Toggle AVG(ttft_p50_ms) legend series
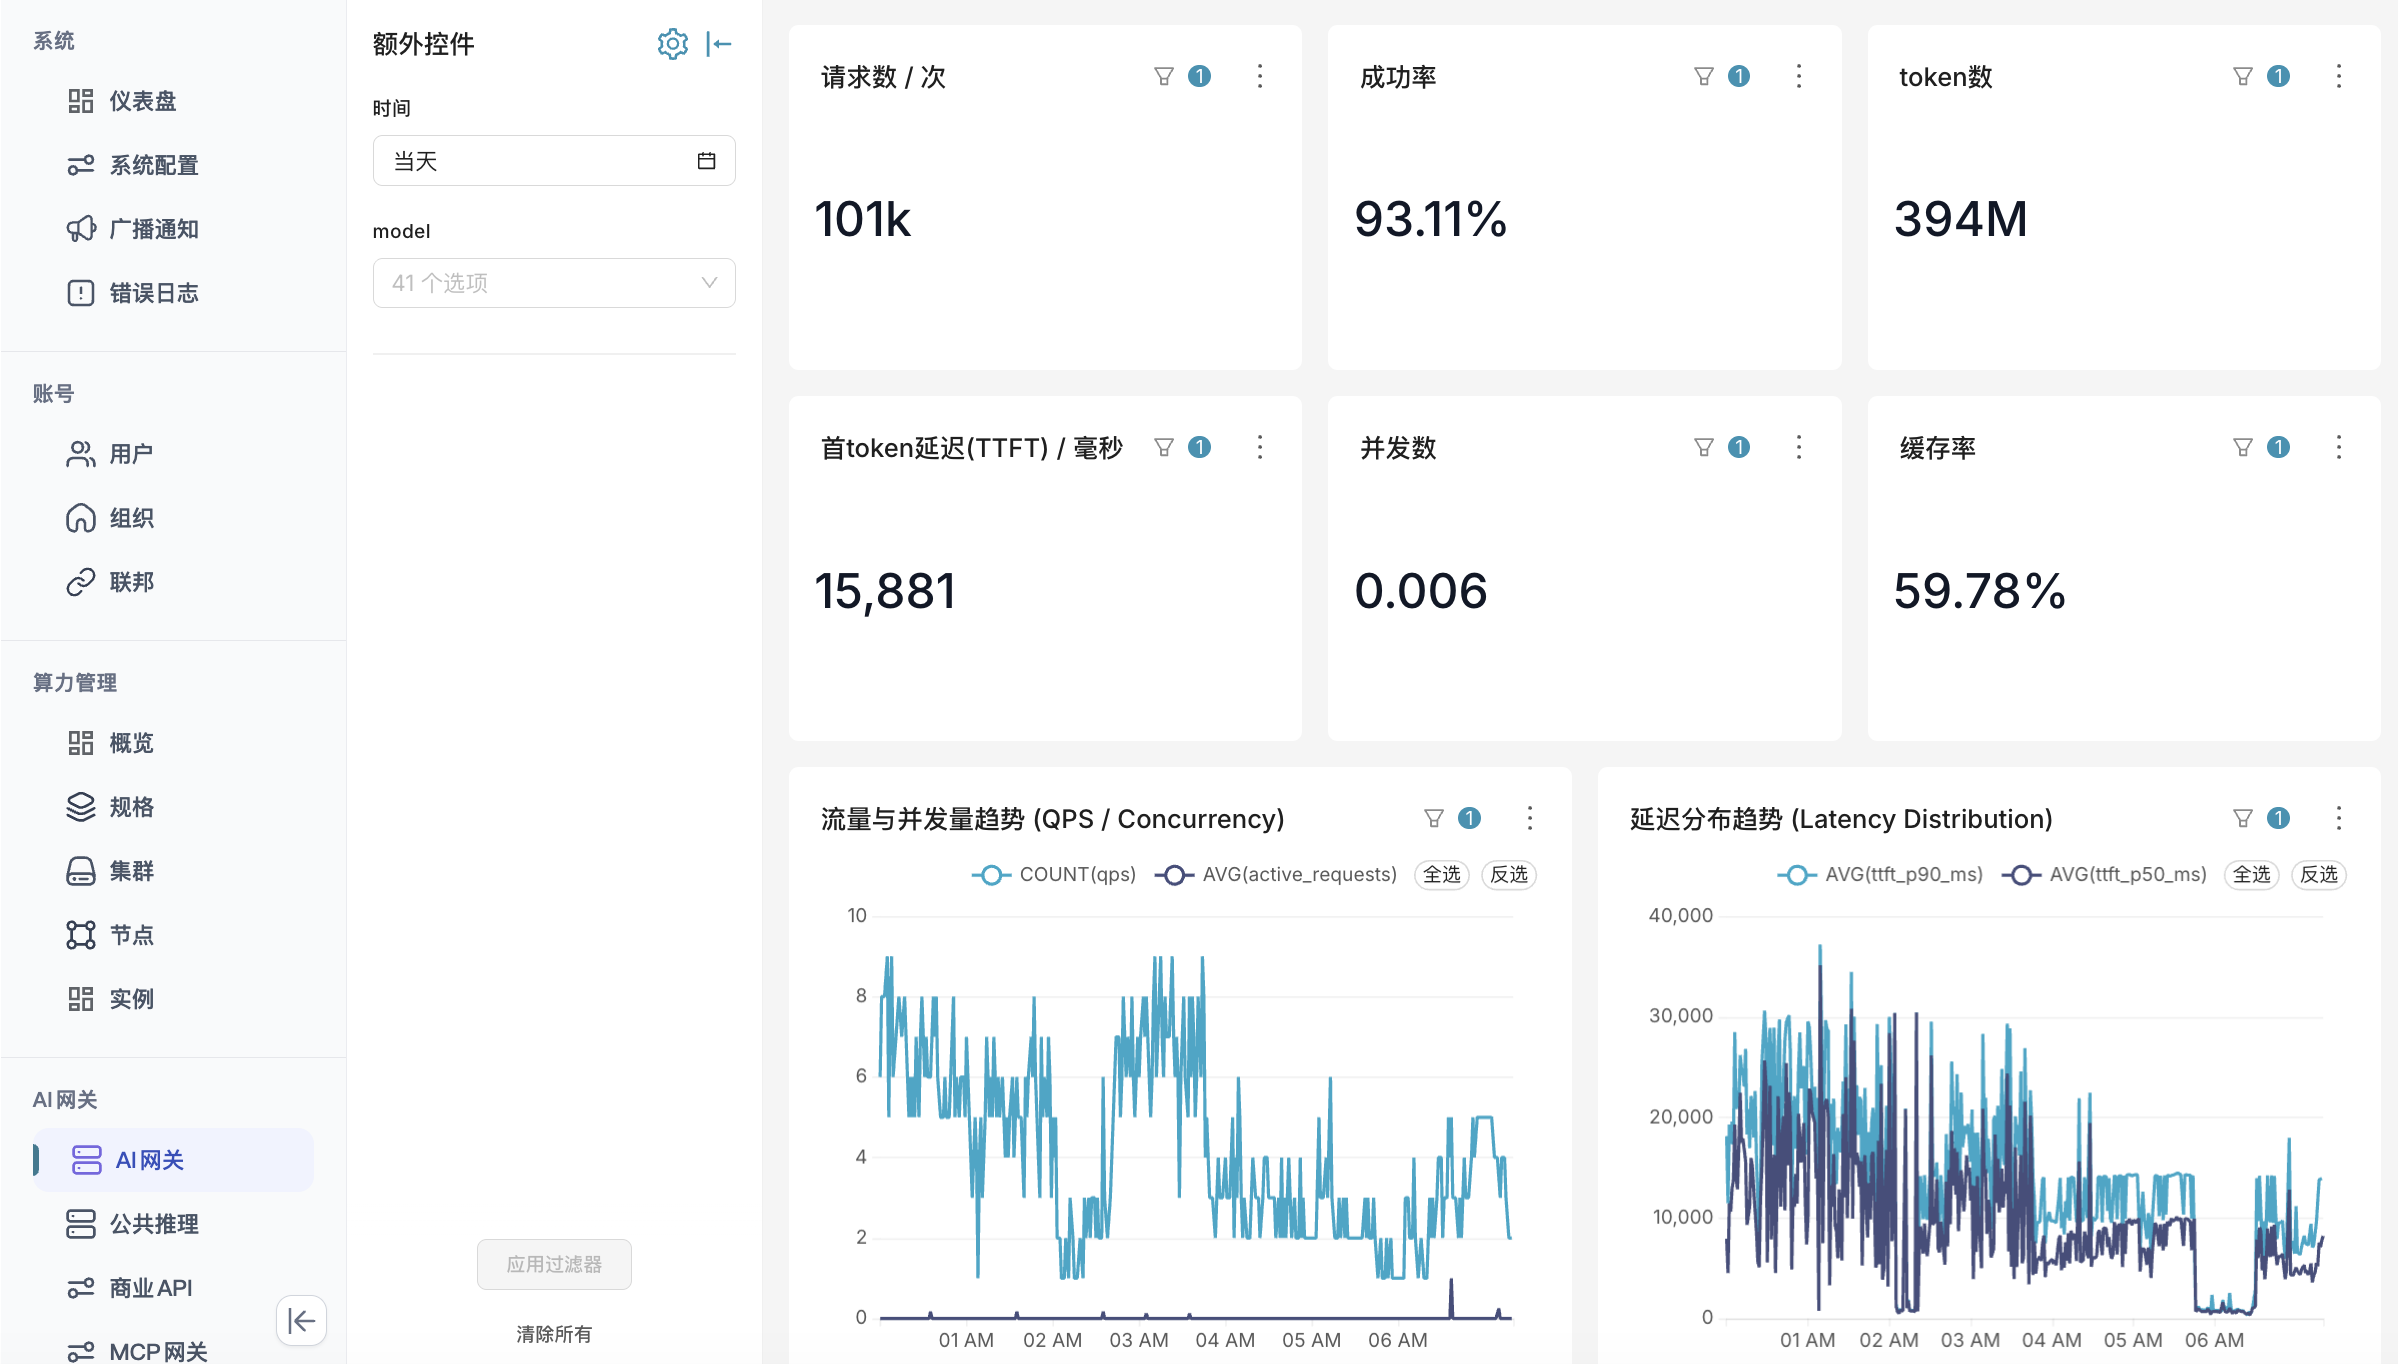 click(x=2104, y=875)
